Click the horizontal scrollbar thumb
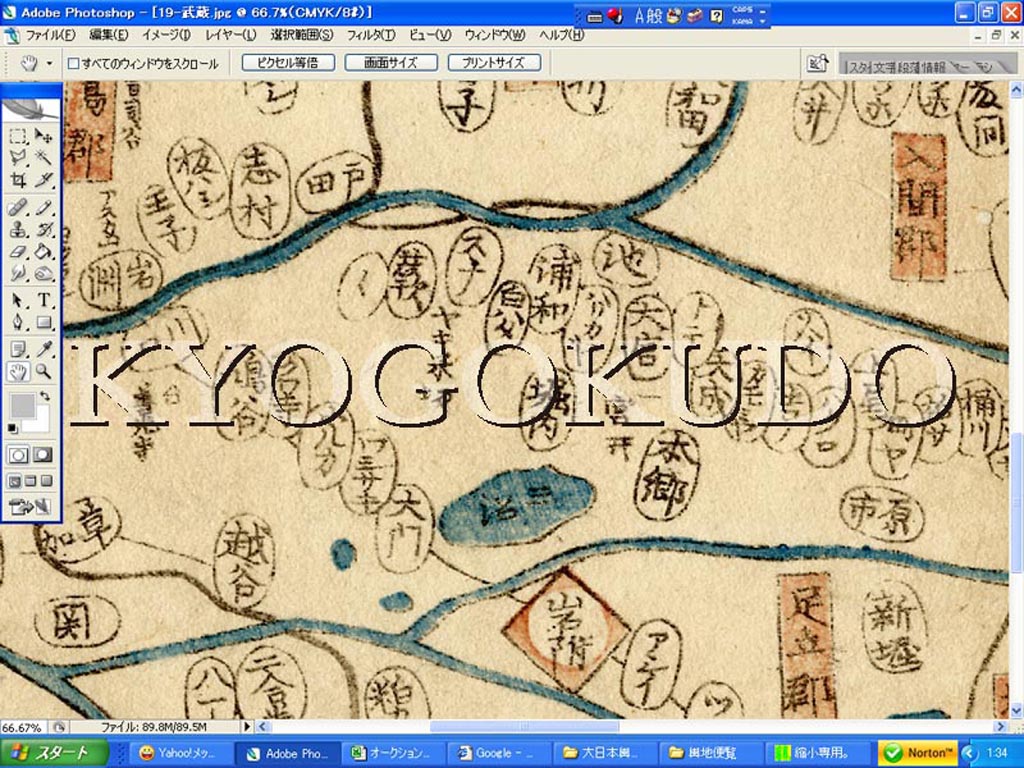1024x768 pixels. pos(524,726)
